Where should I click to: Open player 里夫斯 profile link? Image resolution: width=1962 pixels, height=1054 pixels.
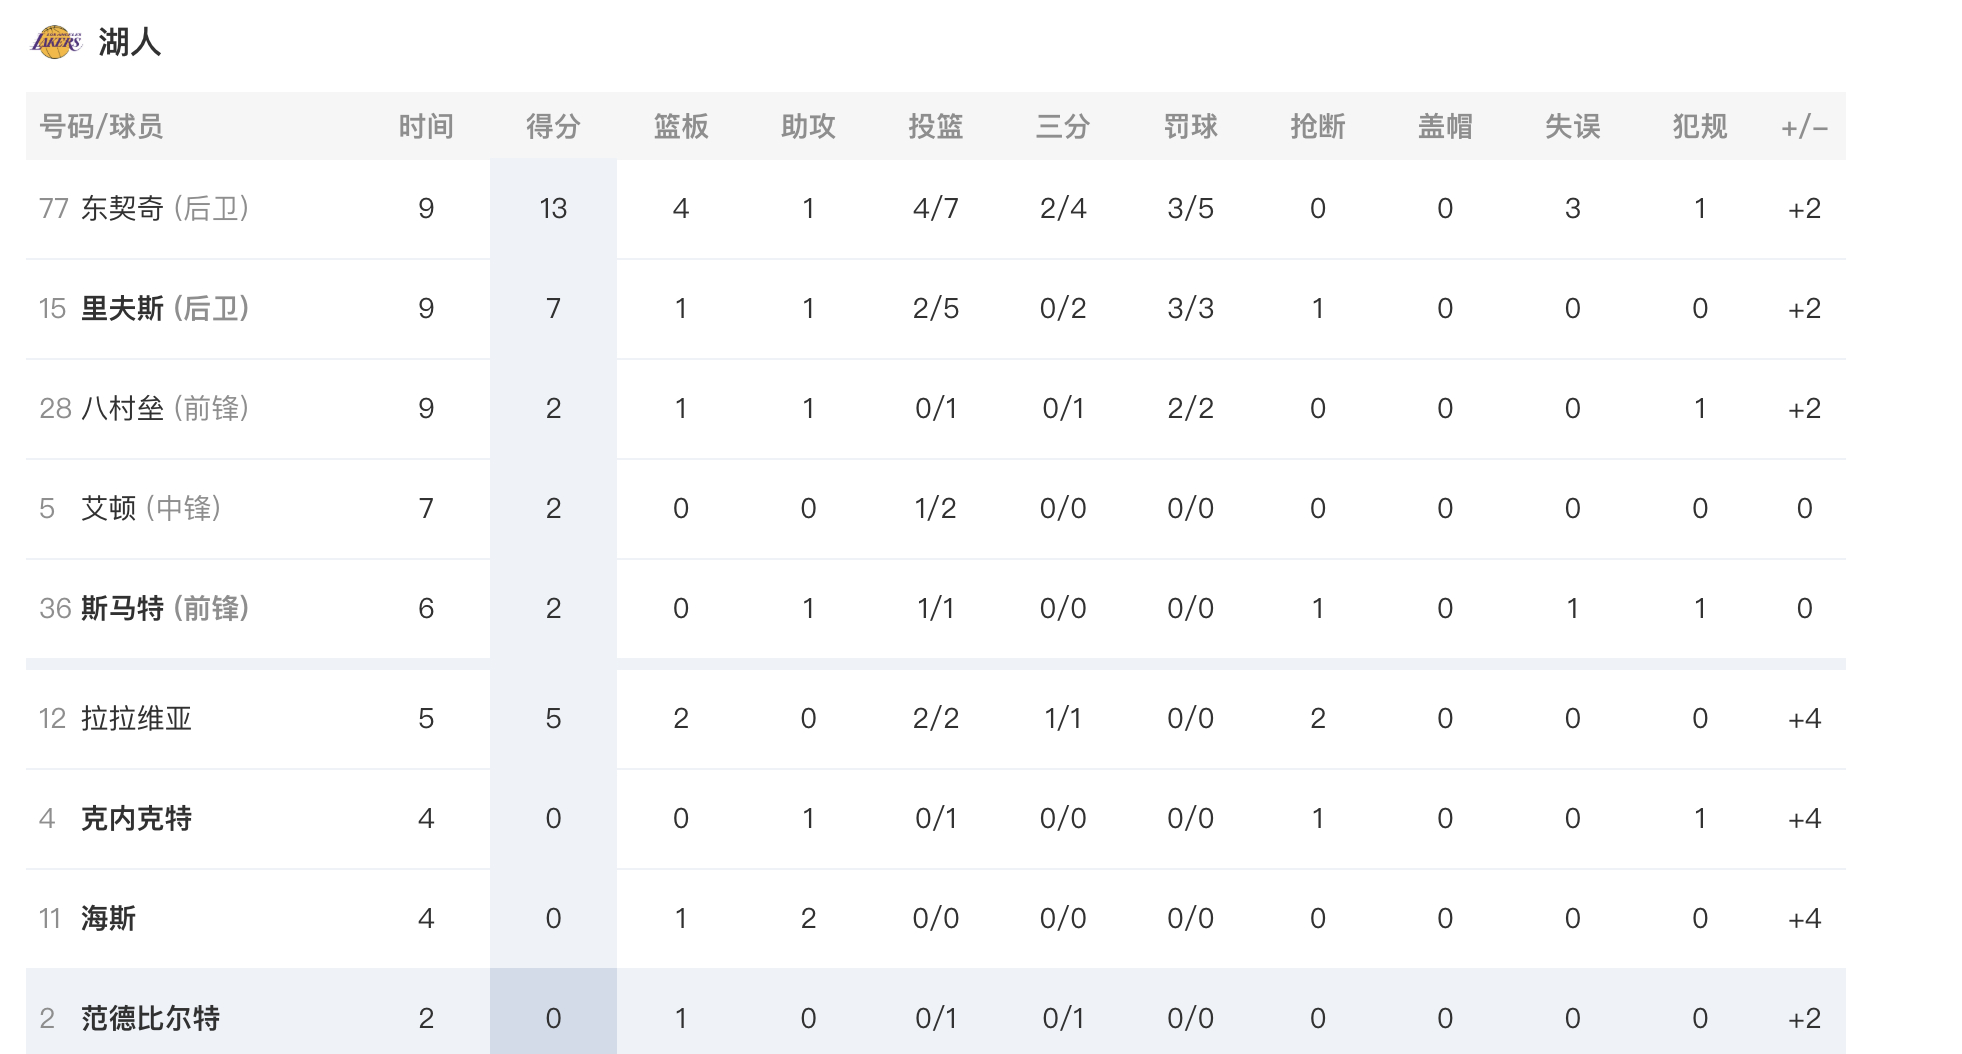tap(122, 308)
